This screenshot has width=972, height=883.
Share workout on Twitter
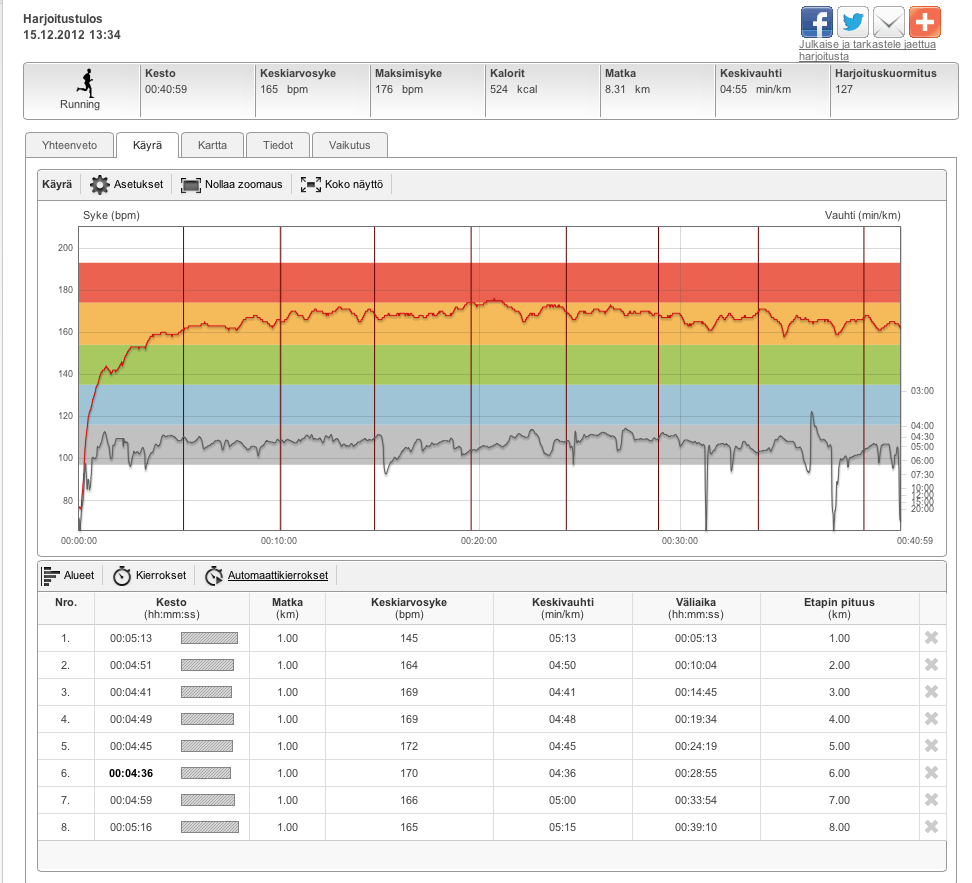click(853, 22)
